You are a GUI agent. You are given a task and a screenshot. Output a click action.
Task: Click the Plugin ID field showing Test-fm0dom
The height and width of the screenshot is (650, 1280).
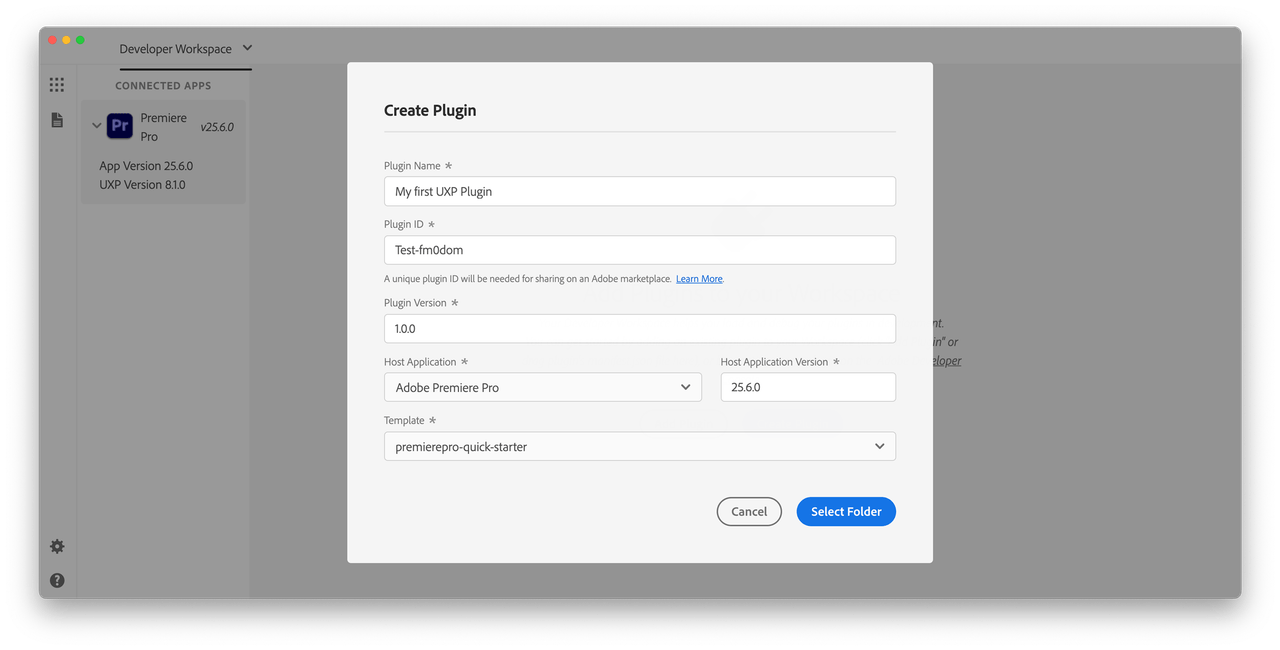click(x=640, y=249)
